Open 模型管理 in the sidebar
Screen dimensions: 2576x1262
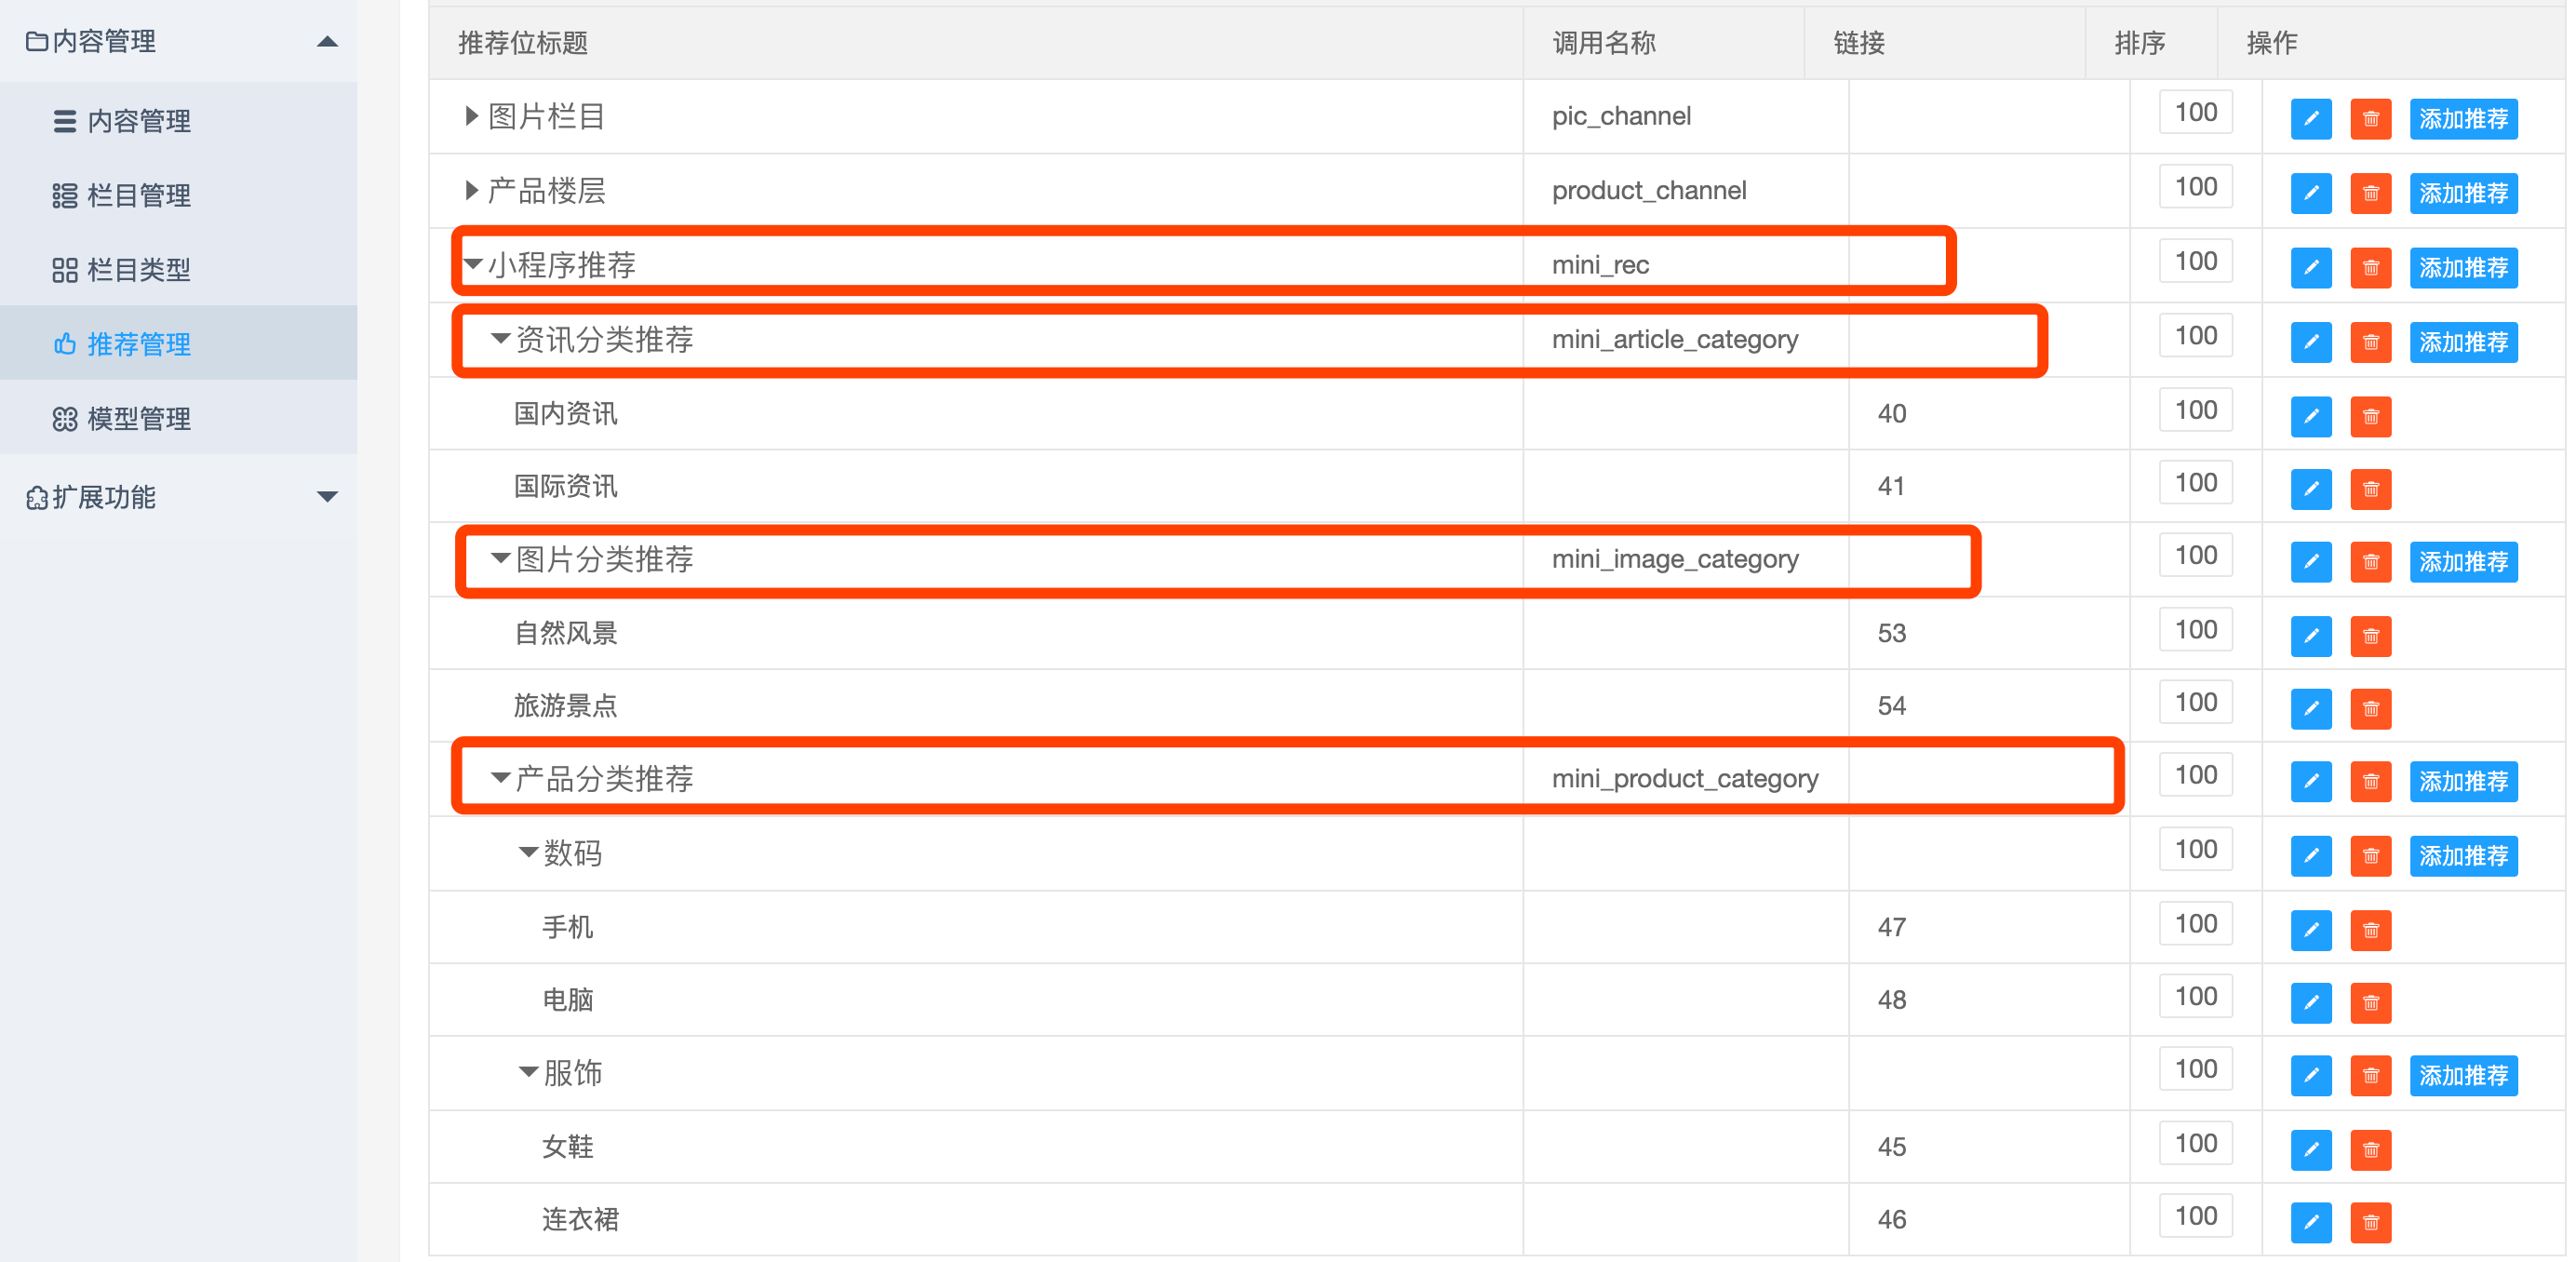click(178, 418)
